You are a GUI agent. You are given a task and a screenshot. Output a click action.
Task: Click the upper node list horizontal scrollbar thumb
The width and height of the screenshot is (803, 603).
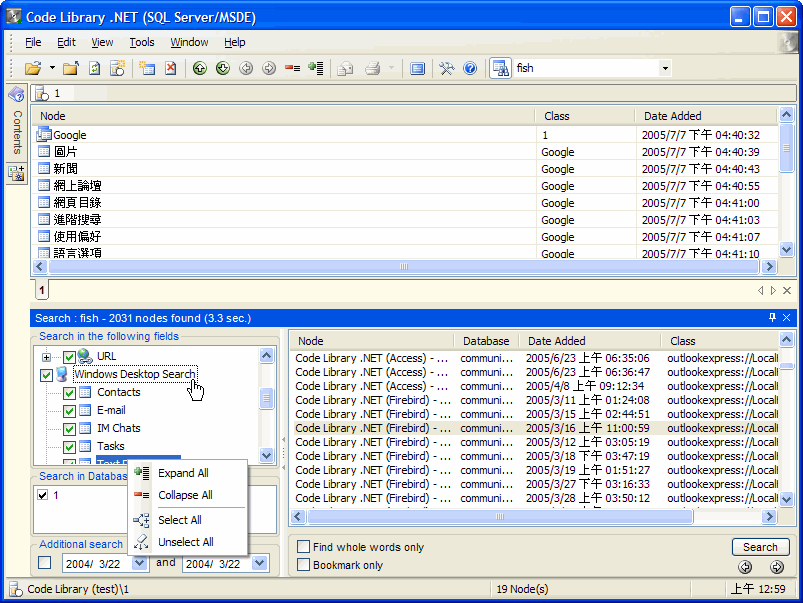(404, 266)
